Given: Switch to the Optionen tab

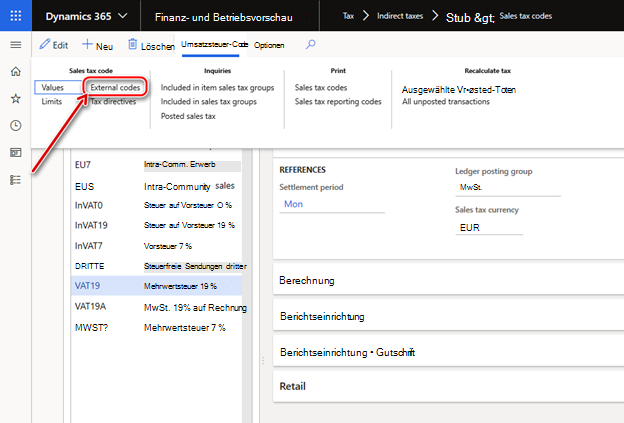Looking at the screenshot, I should tap(269, 45).
